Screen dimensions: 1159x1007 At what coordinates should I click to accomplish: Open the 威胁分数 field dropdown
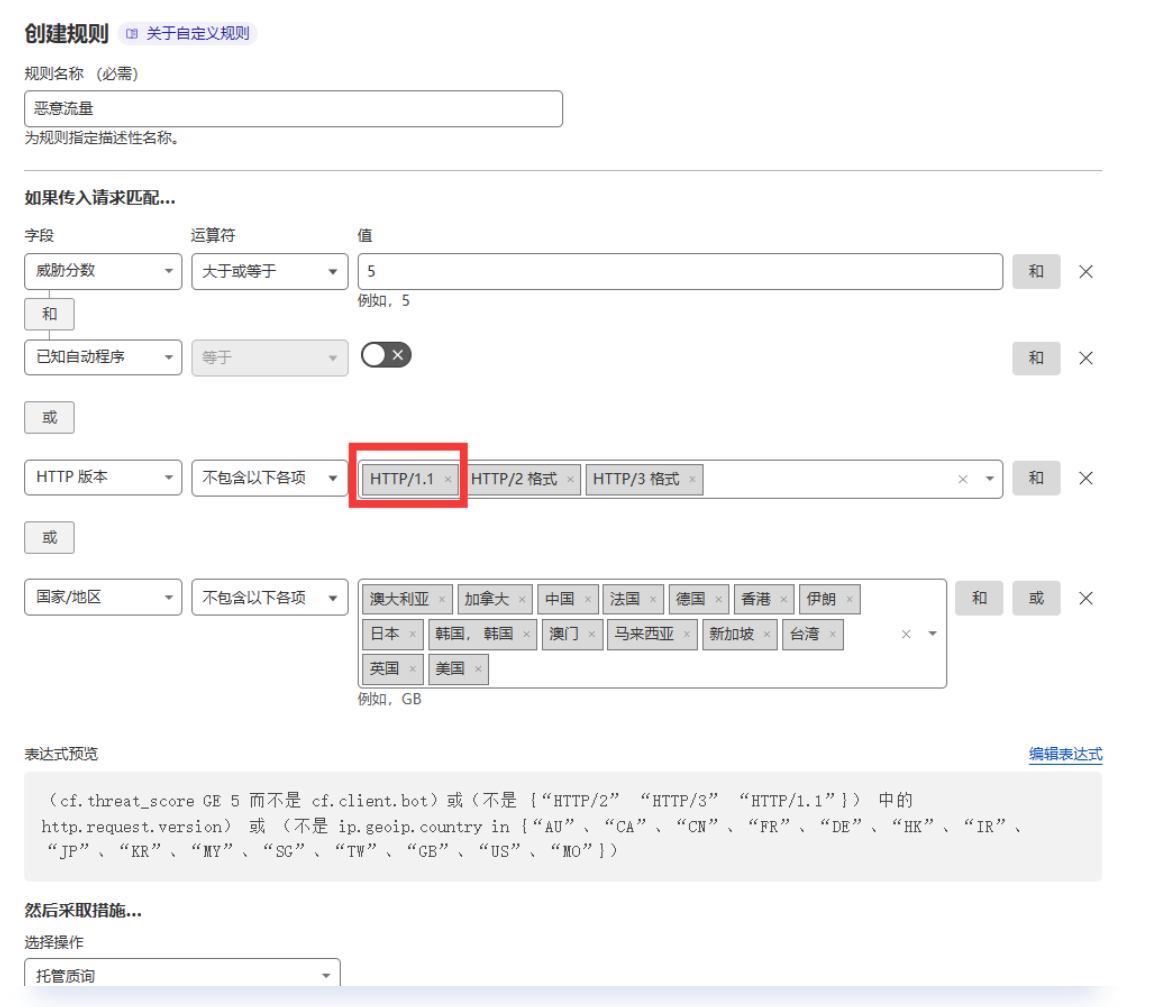point(103,271)
